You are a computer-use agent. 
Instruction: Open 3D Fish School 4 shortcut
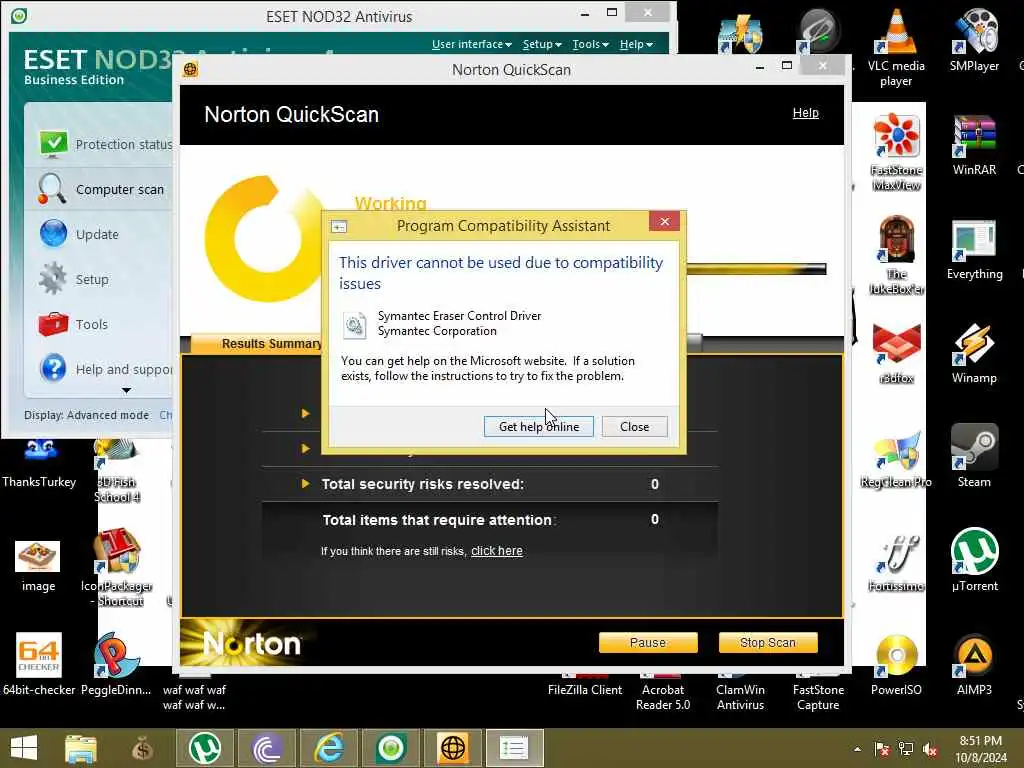[118, 472]
